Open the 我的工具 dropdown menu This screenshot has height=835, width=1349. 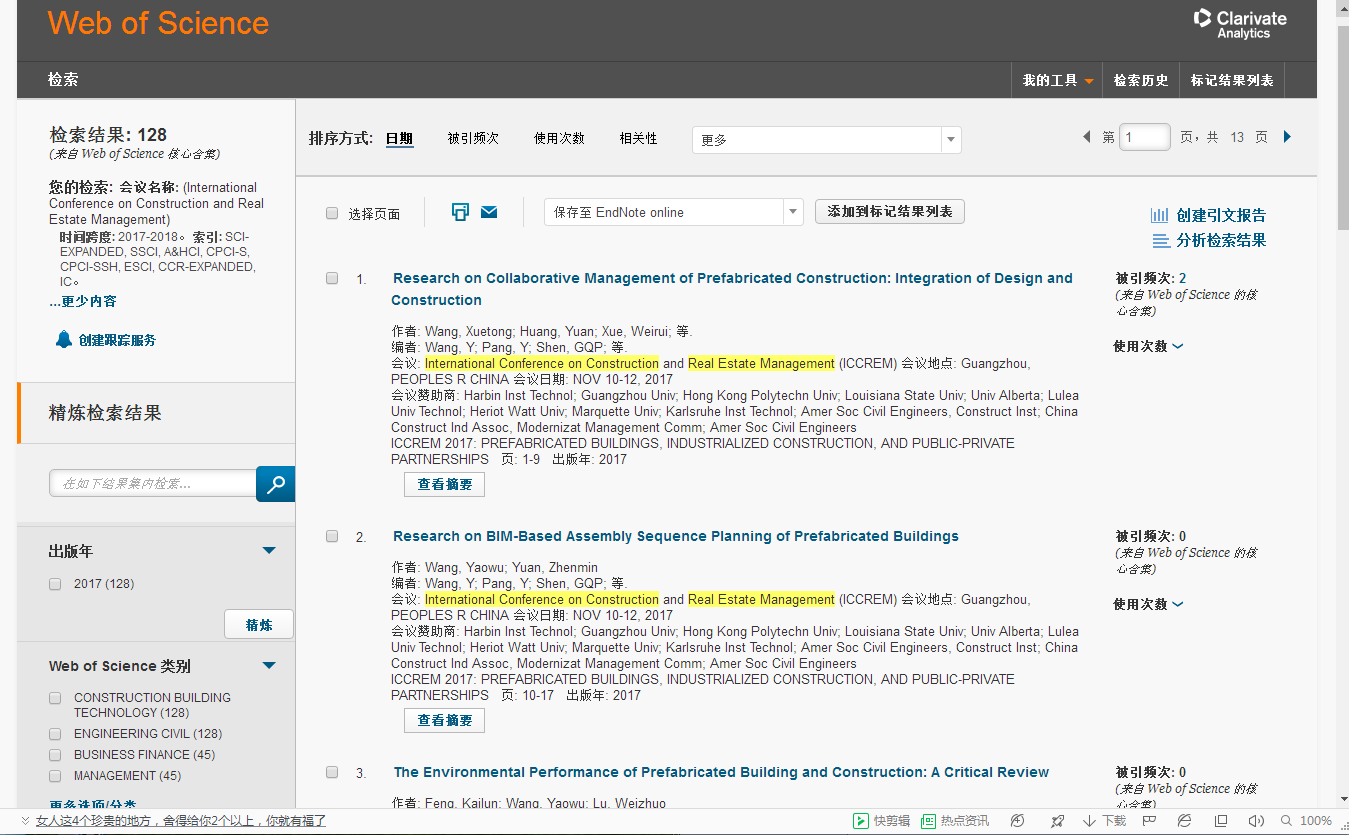pyautogui.click(x=1057, y=80)
